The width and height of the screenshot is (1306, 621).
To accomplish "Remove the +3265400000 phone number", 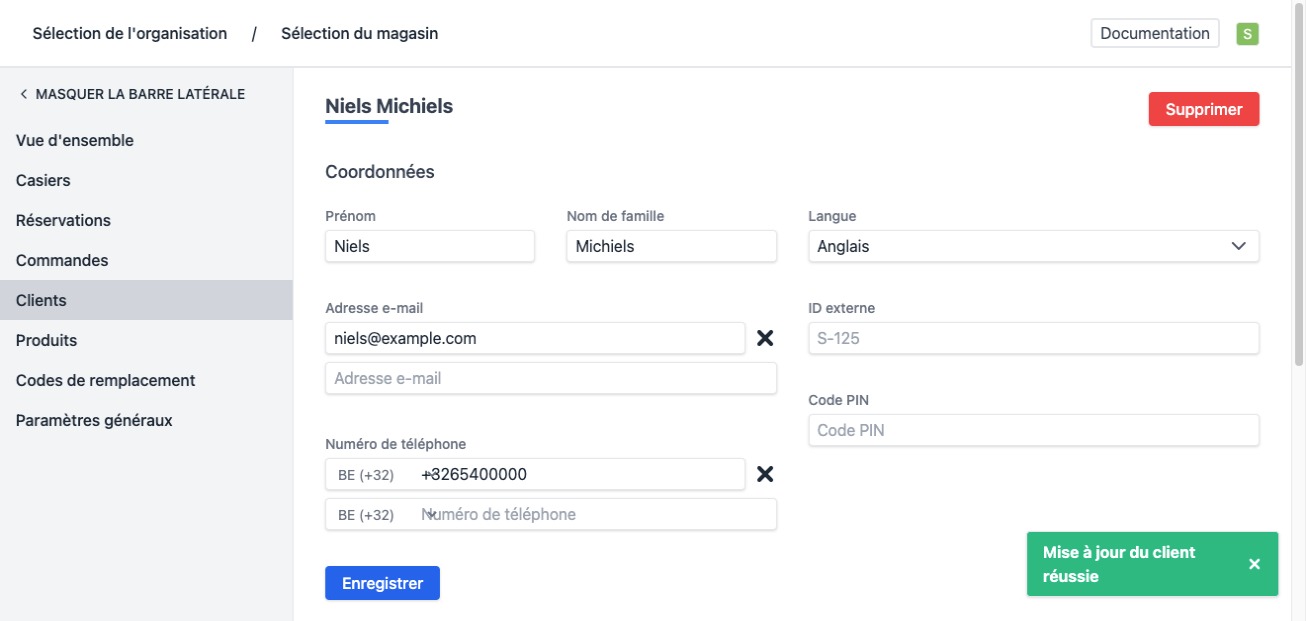I will pyautogui.click(x=765, y=475).
